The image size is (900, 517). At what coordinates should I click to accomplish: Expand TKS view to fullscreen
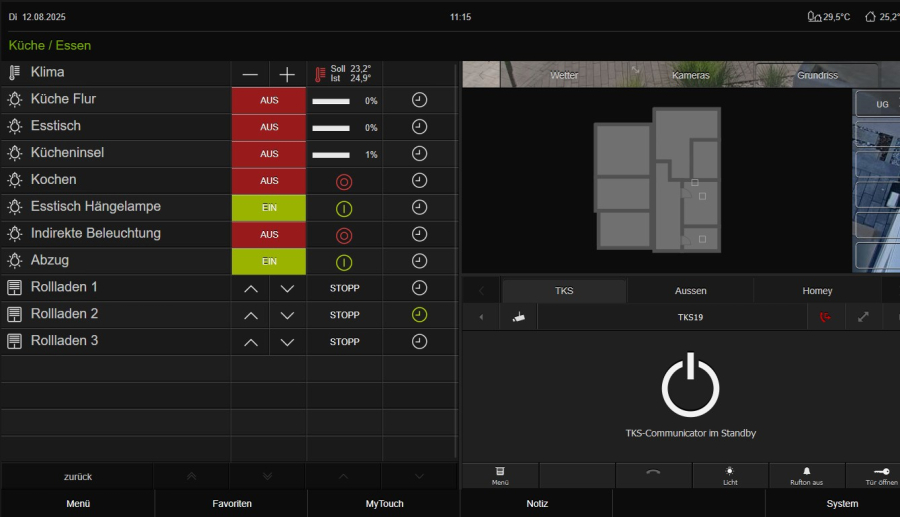point(863,317)
